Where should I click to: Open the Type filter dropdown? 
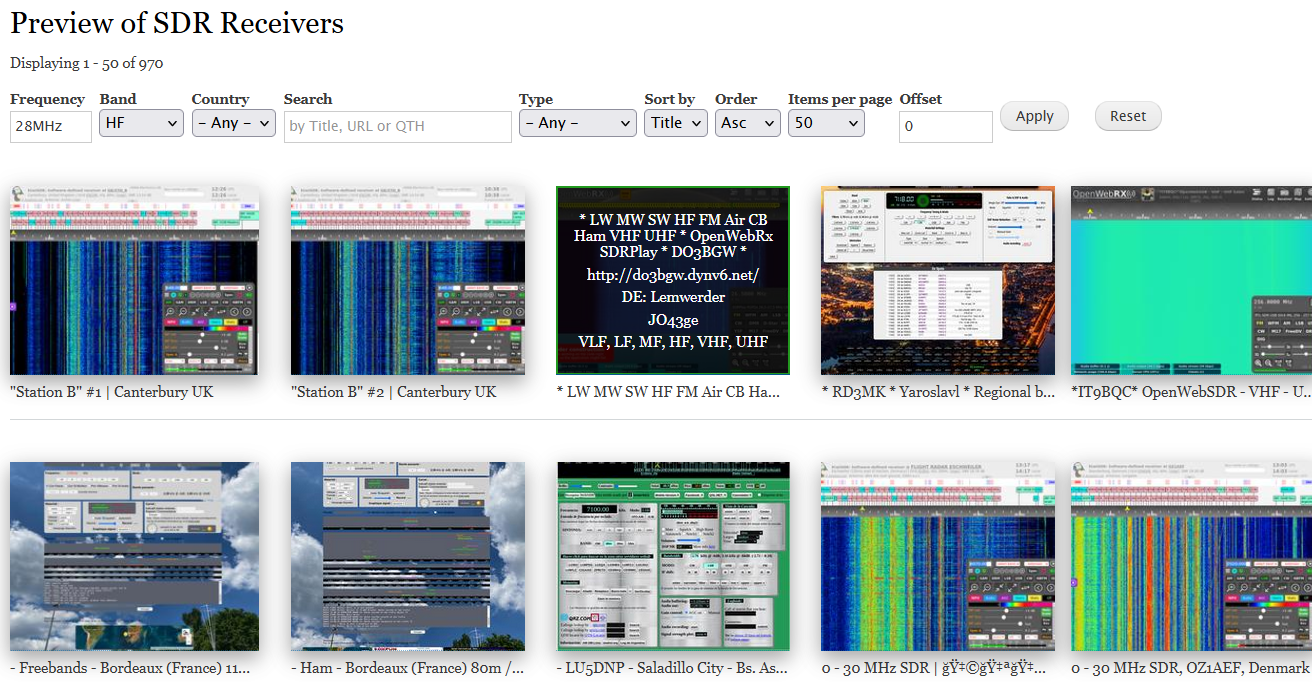[577, 123]
